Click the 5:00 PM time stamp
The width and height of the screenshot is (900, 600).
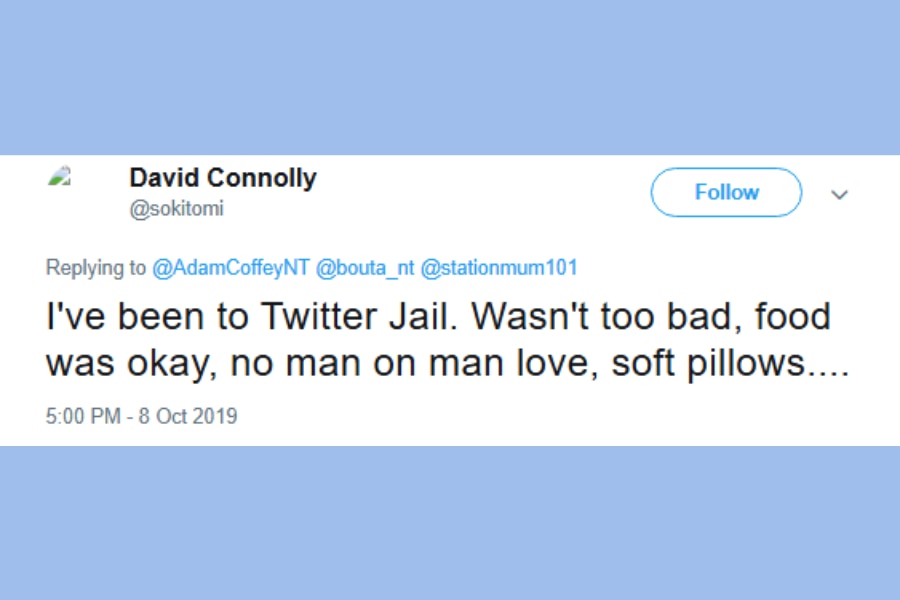click(82, 416)
